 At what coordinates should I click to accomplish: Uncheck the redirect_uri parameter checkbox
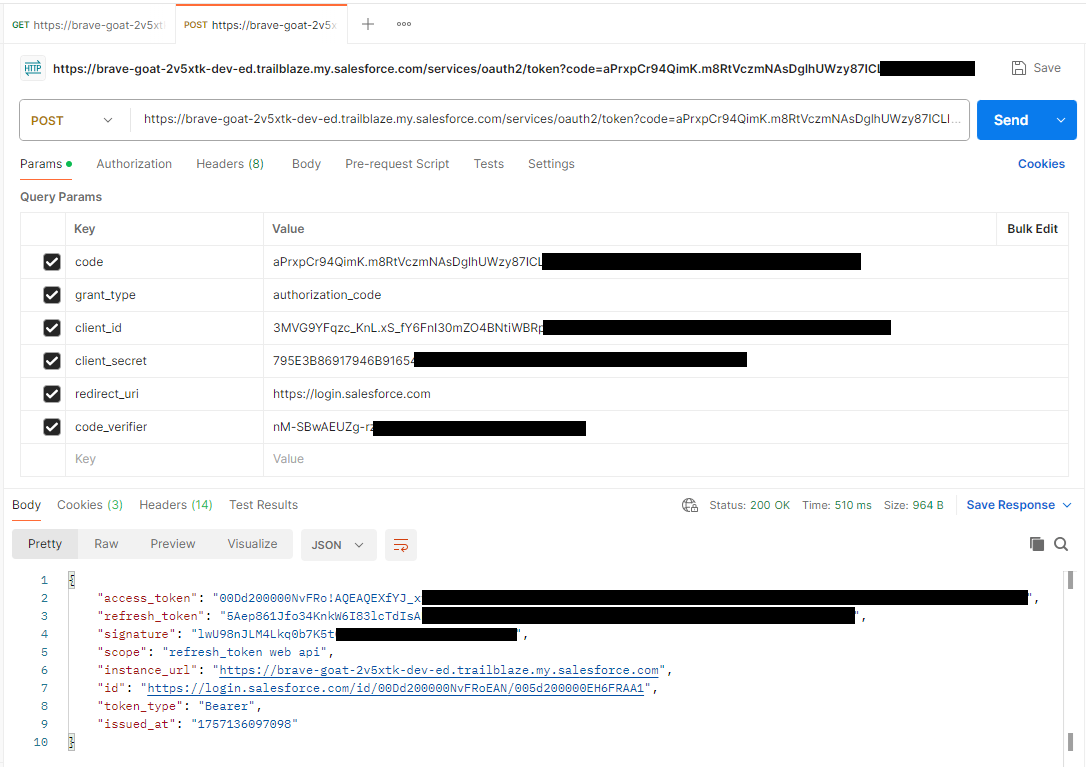[x=52, y=394]
